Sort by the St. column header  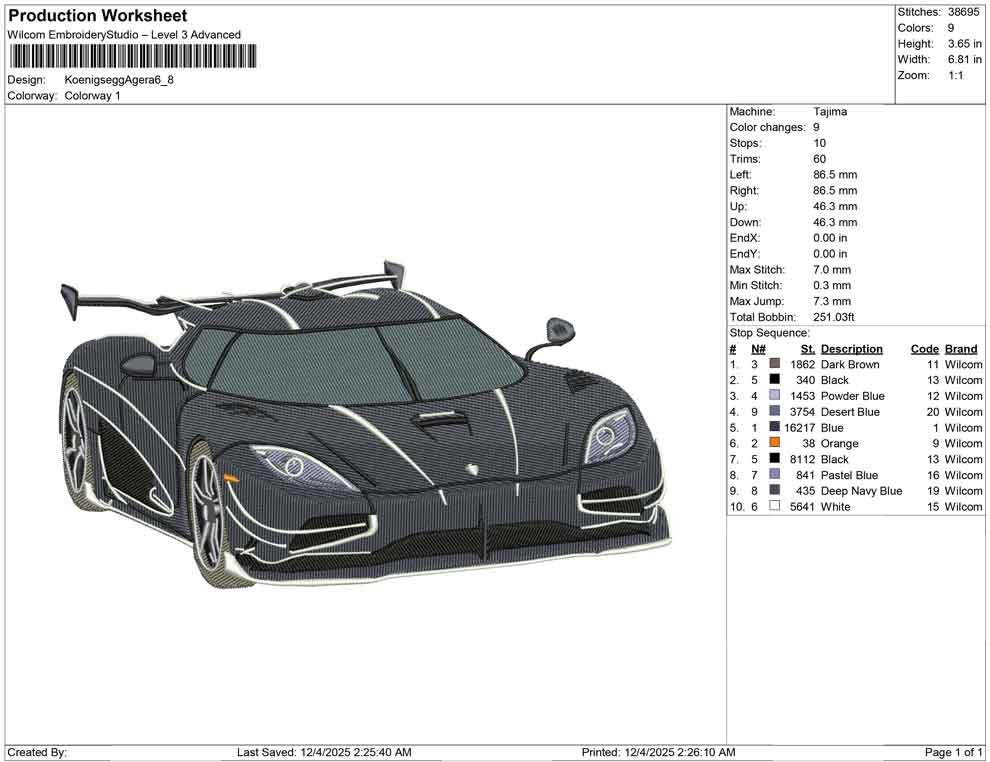pyautogui.click(x=806, y=348)
